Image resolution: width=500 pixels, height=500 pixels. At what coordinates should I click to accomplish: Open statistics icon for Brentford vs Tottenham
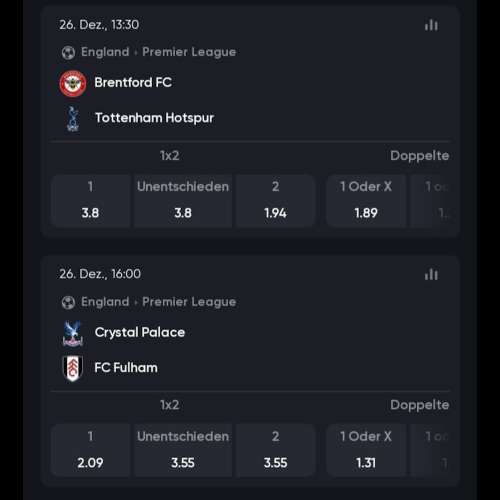(431, 25)
